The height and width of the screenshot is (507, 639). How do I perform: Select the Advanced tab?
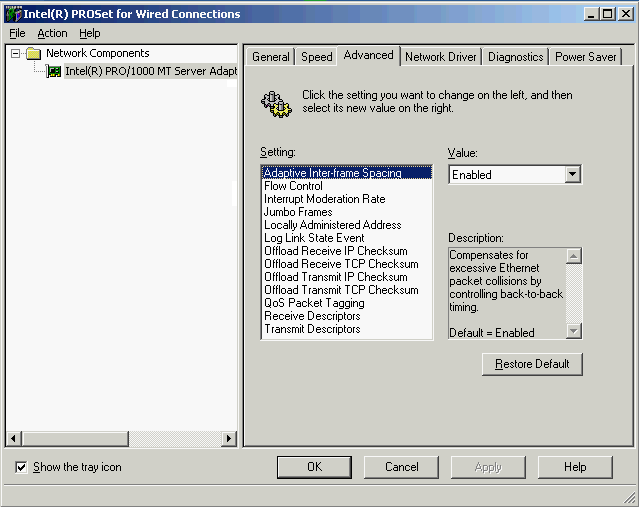coord(368,55)
